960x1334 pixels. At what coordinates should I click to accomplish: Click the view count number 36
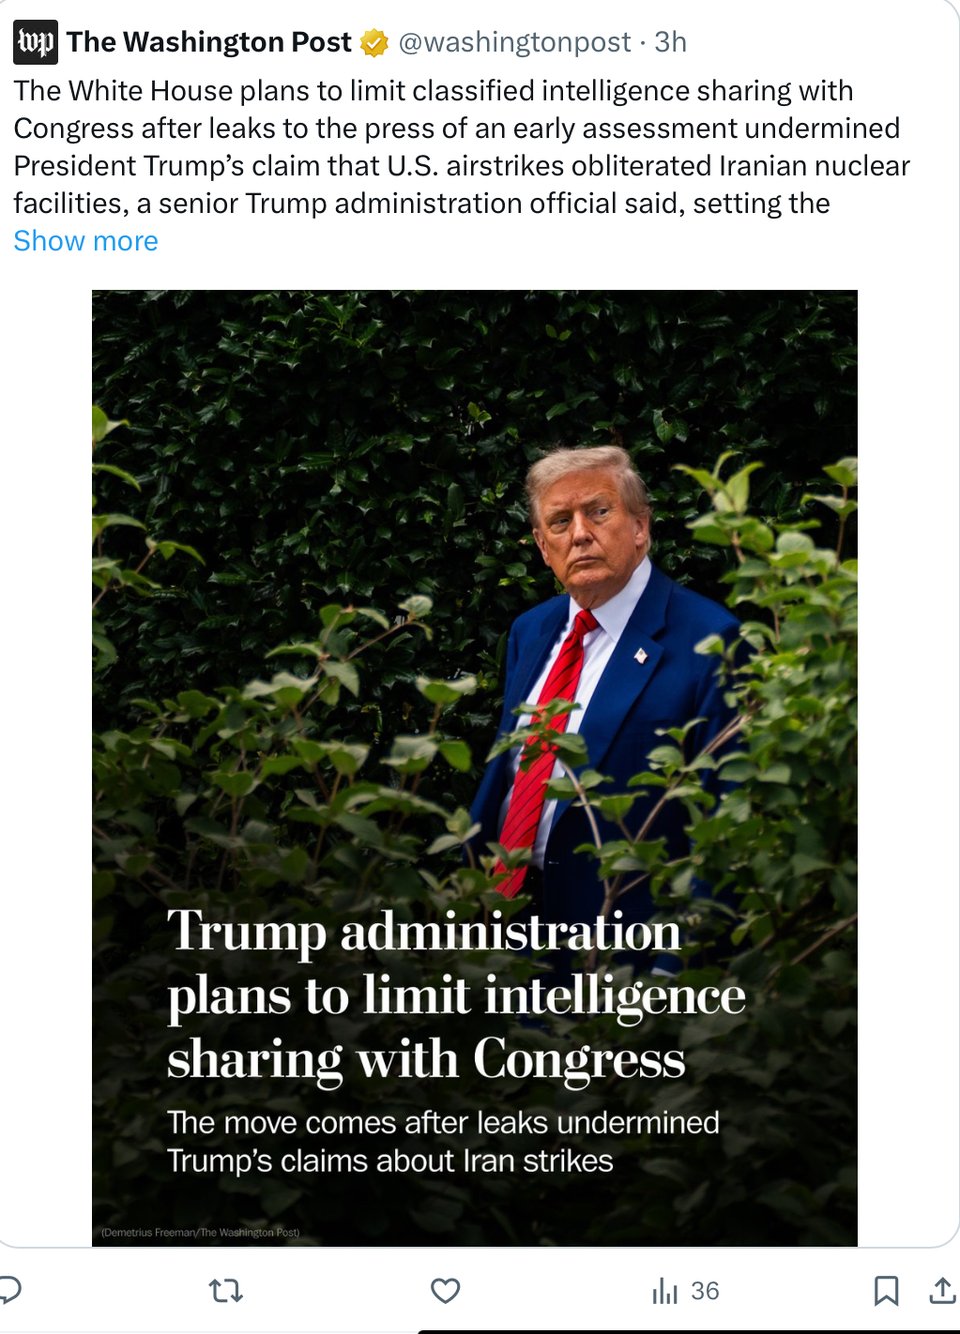click(x=705, y=1291)
